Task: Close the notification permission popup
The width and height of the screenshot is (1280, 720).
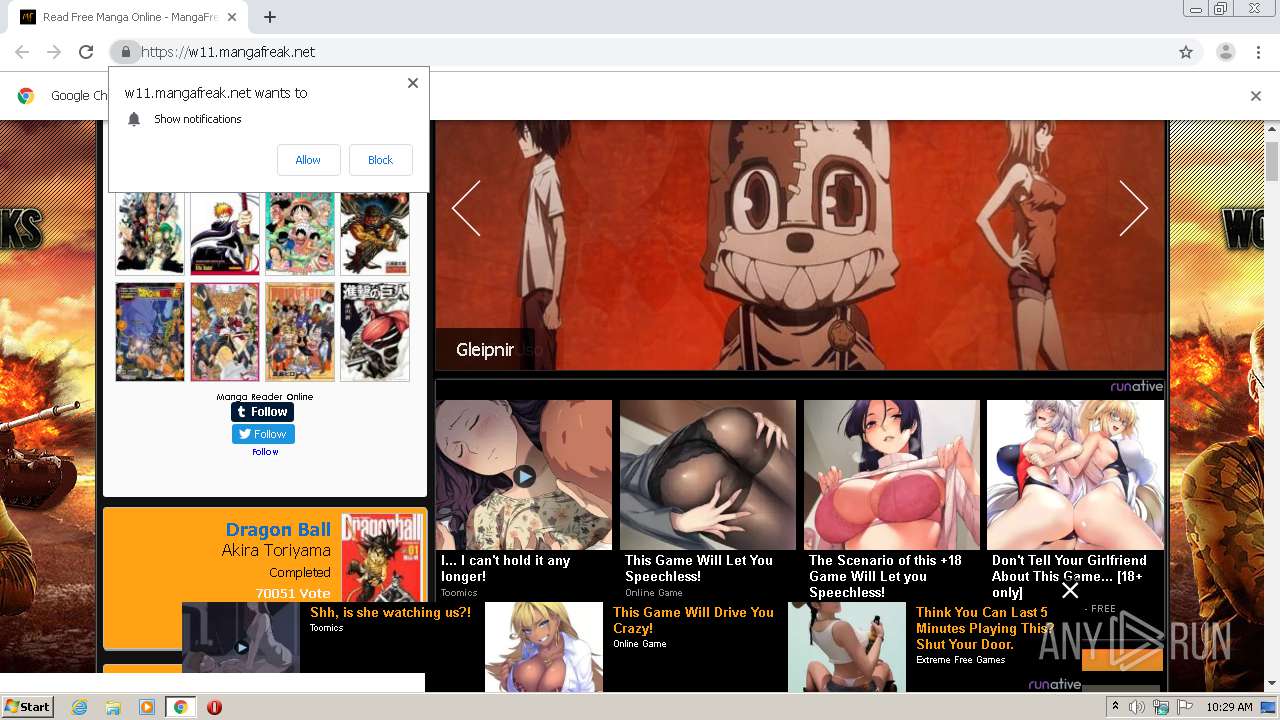Action: pyautogui.click(x=413, y=83)
